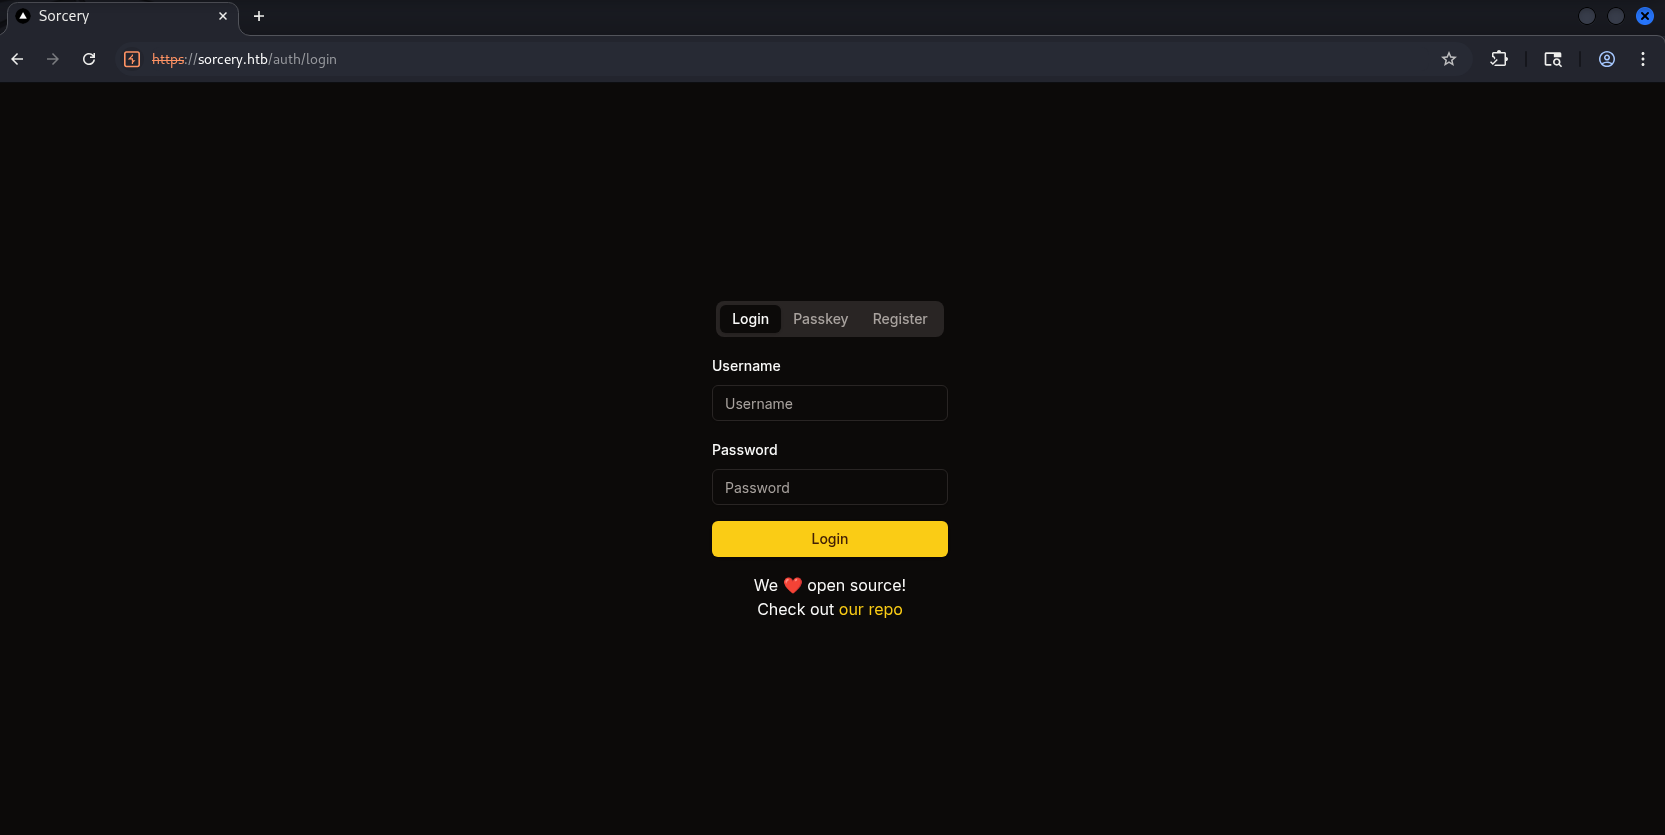Viewport: 1665px width, 835px height.
Task: Select the Login tab
Action: [750, 319]
